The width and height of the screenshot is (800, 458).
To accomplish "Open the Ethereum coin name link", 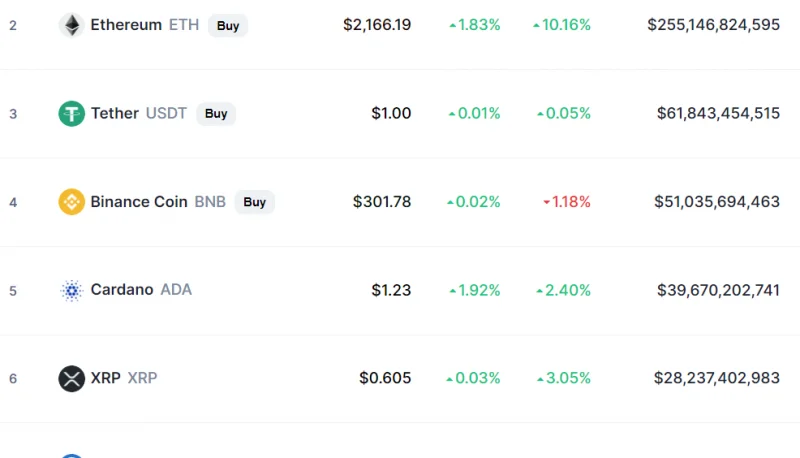I will 126,24.
